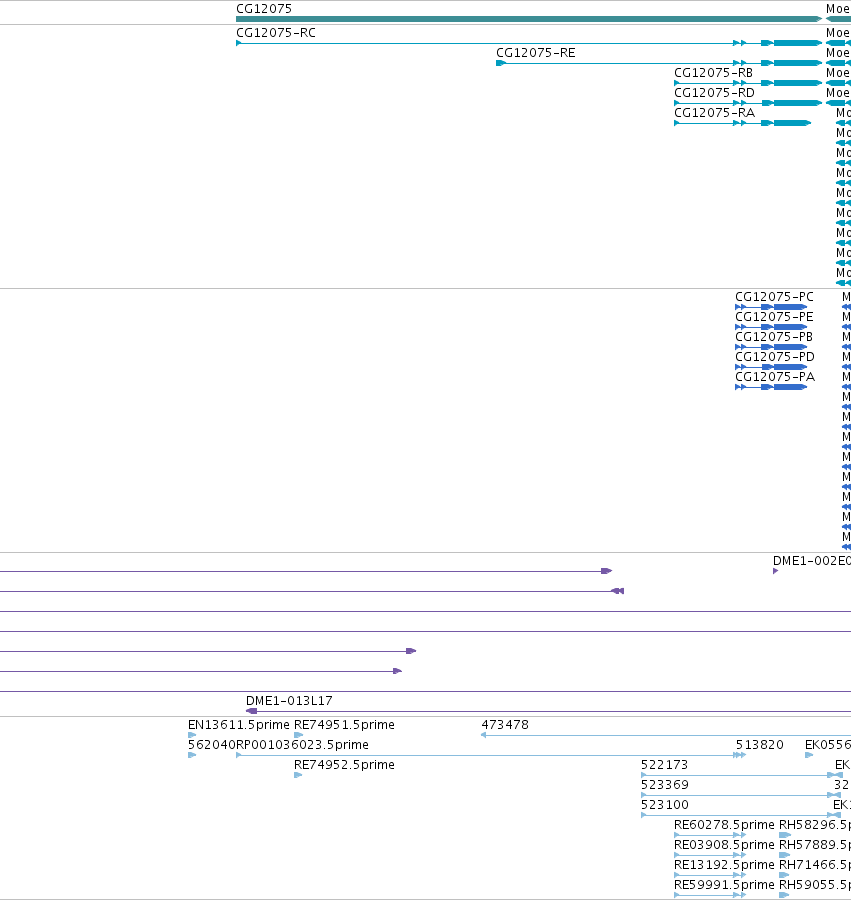Select the CG12075-RB transcript label
This screenshot has height=900, width=851.
[713, 73]
